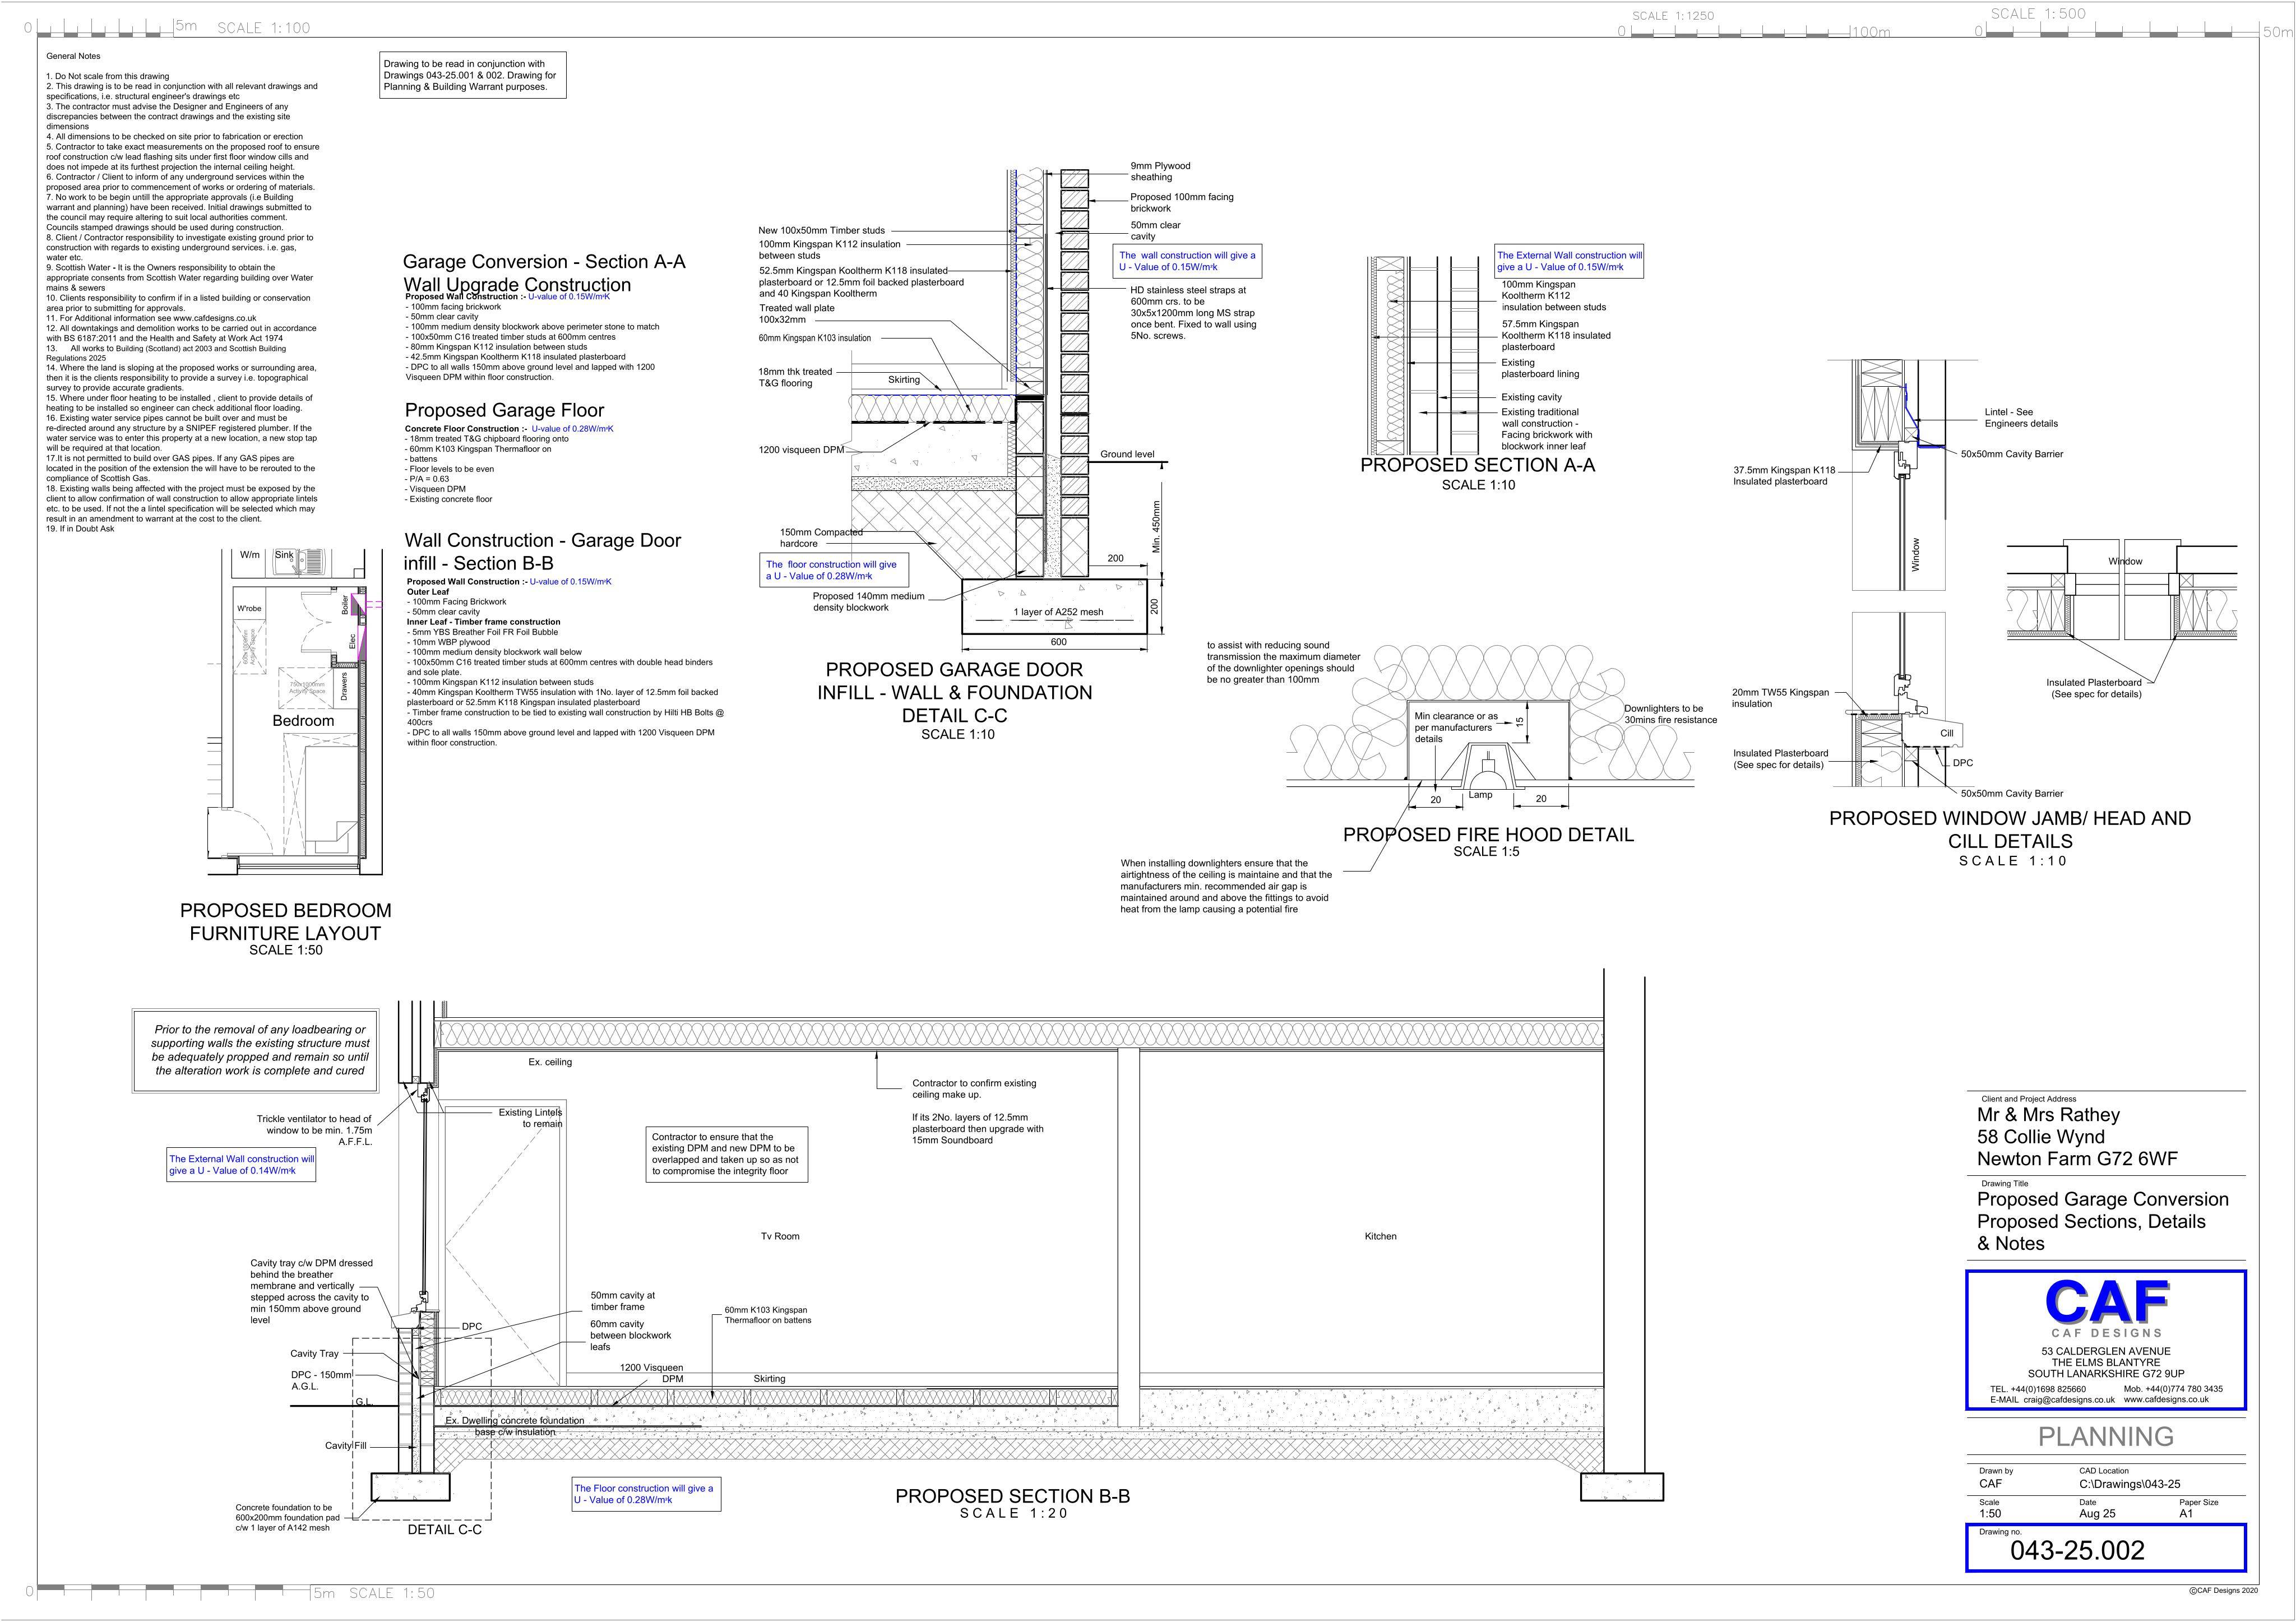Screen dimensions: 2296x1622
Task: Click 'Bedroom' room label in plan
Action: click(x=303, y=721)
